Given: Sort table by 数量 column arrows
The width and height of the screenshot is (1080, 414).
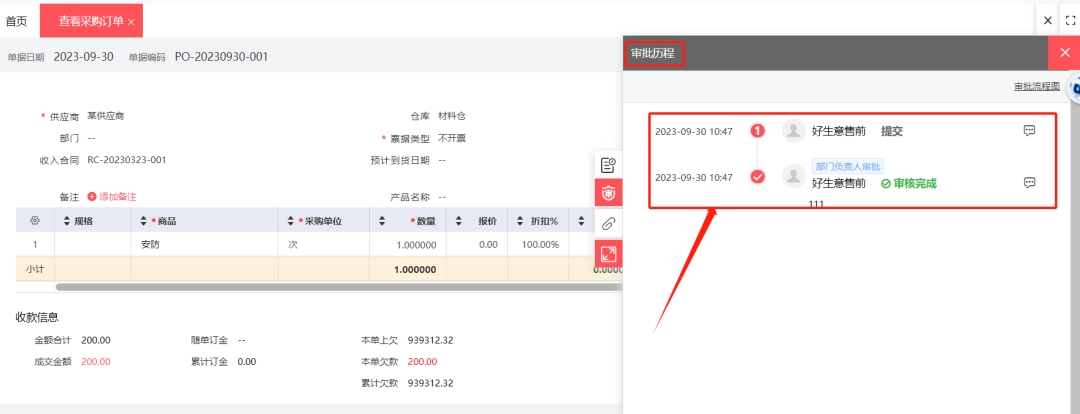Looking at the screenshot, I should (x=382, y=221).
